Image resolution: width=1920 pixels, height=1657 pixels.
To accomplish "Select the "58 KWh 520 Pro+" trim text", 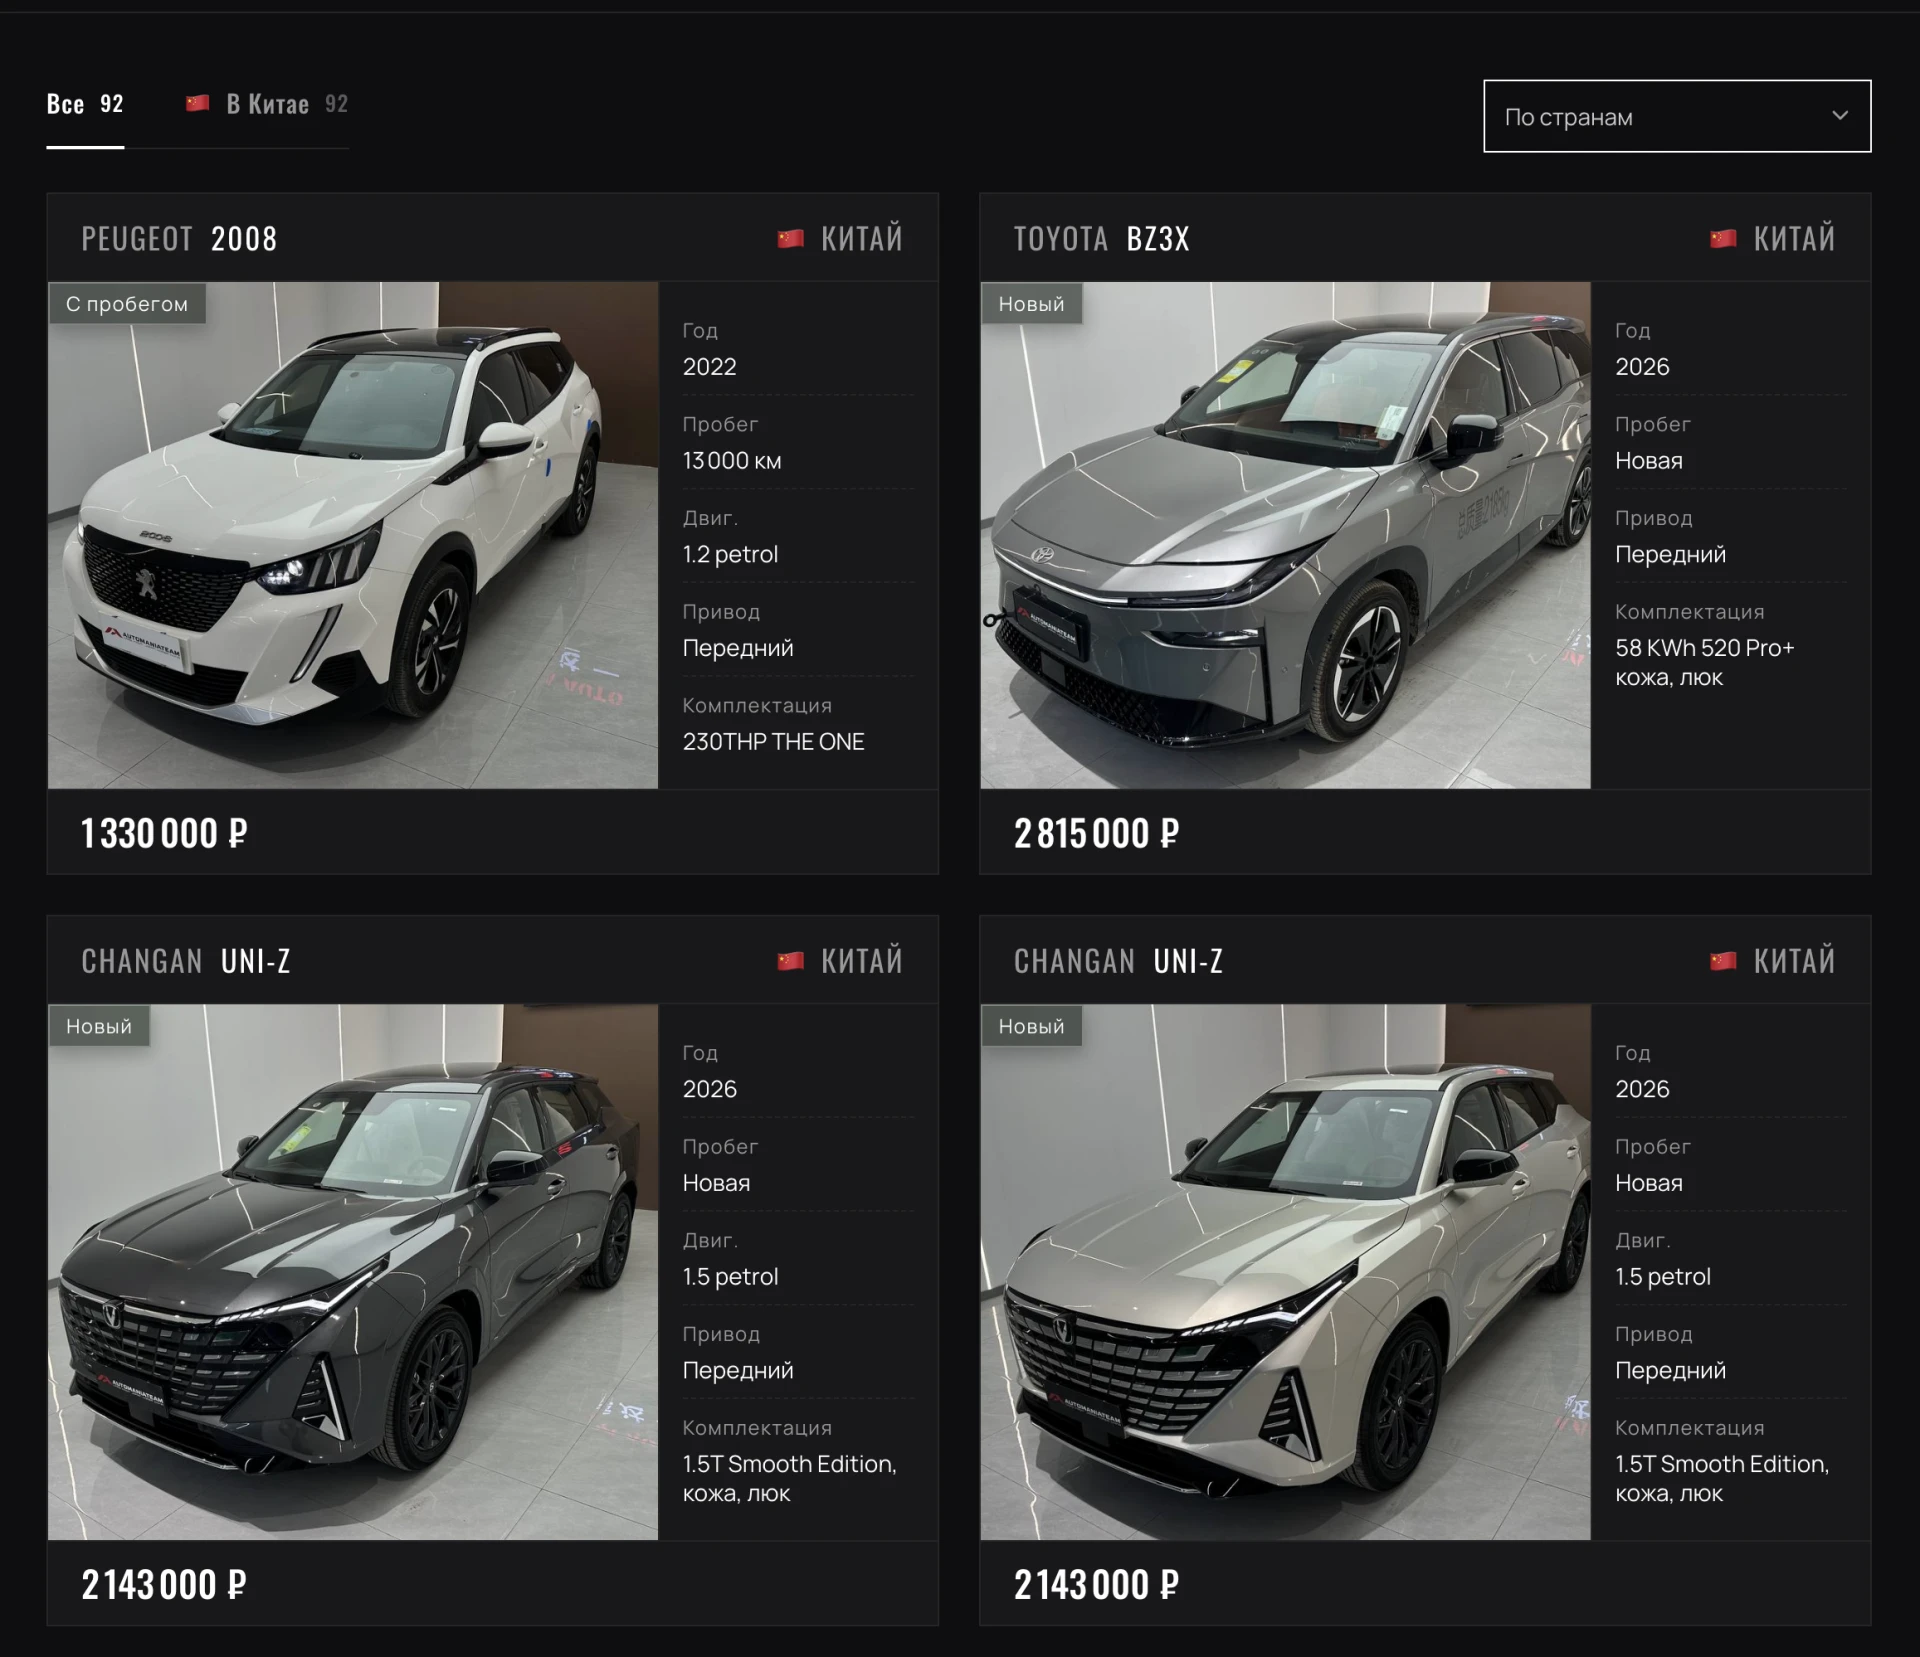I will pyautogui.click(x=1705, y=648).
